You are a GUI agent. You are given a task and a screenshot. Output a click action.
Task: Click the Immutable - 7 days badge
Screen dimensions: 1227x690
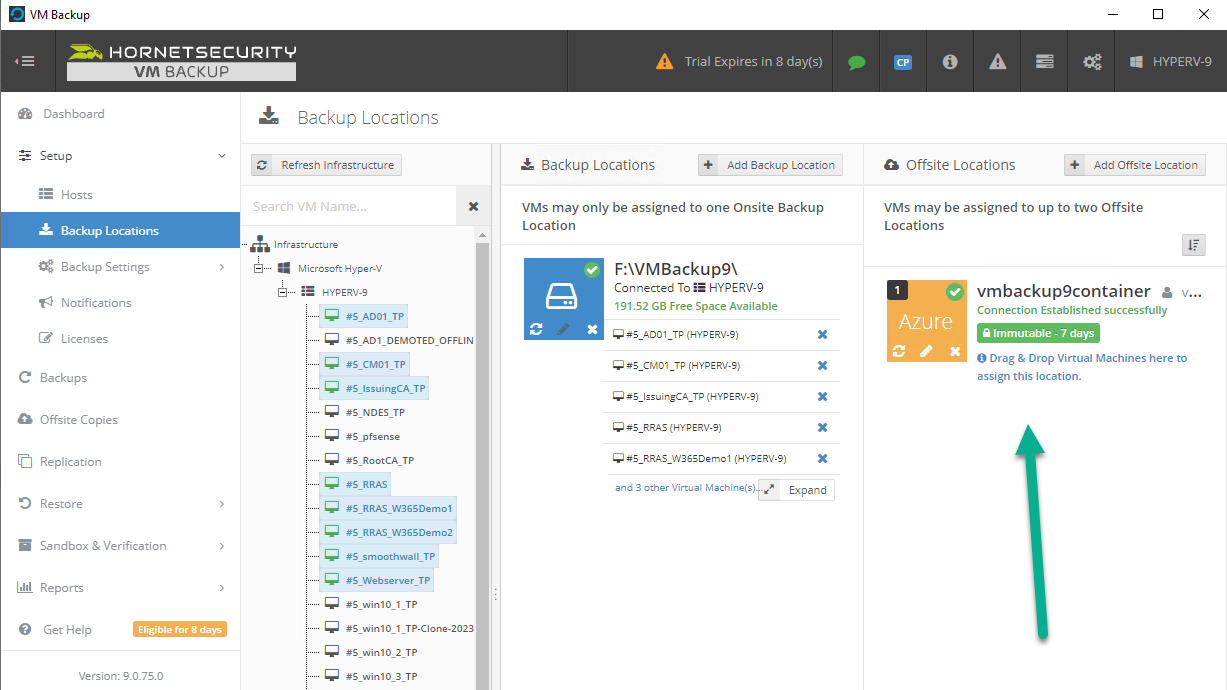tap(1038, 333)
